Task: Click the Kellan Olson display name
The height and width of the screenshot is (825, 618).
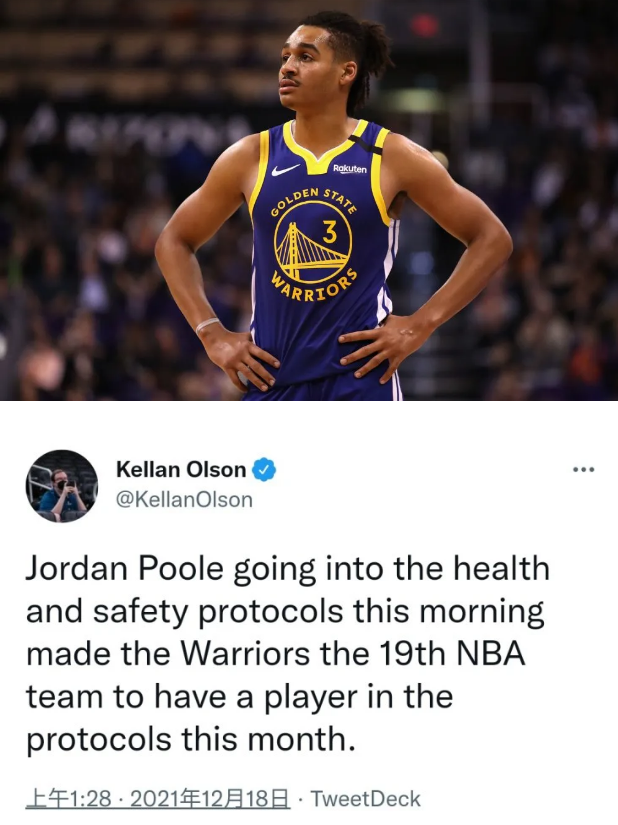Action: pyautogui.click(x=181, y=469)
